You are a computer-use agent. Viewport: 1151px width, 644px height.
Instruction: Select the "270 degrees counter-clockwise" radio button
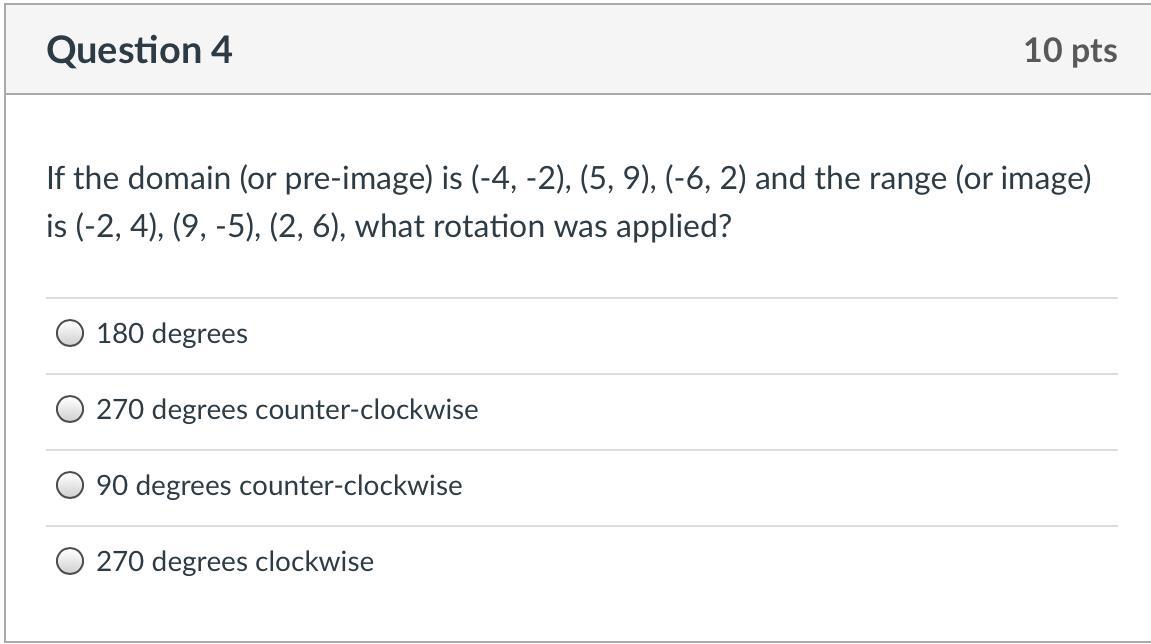[70, 410]
